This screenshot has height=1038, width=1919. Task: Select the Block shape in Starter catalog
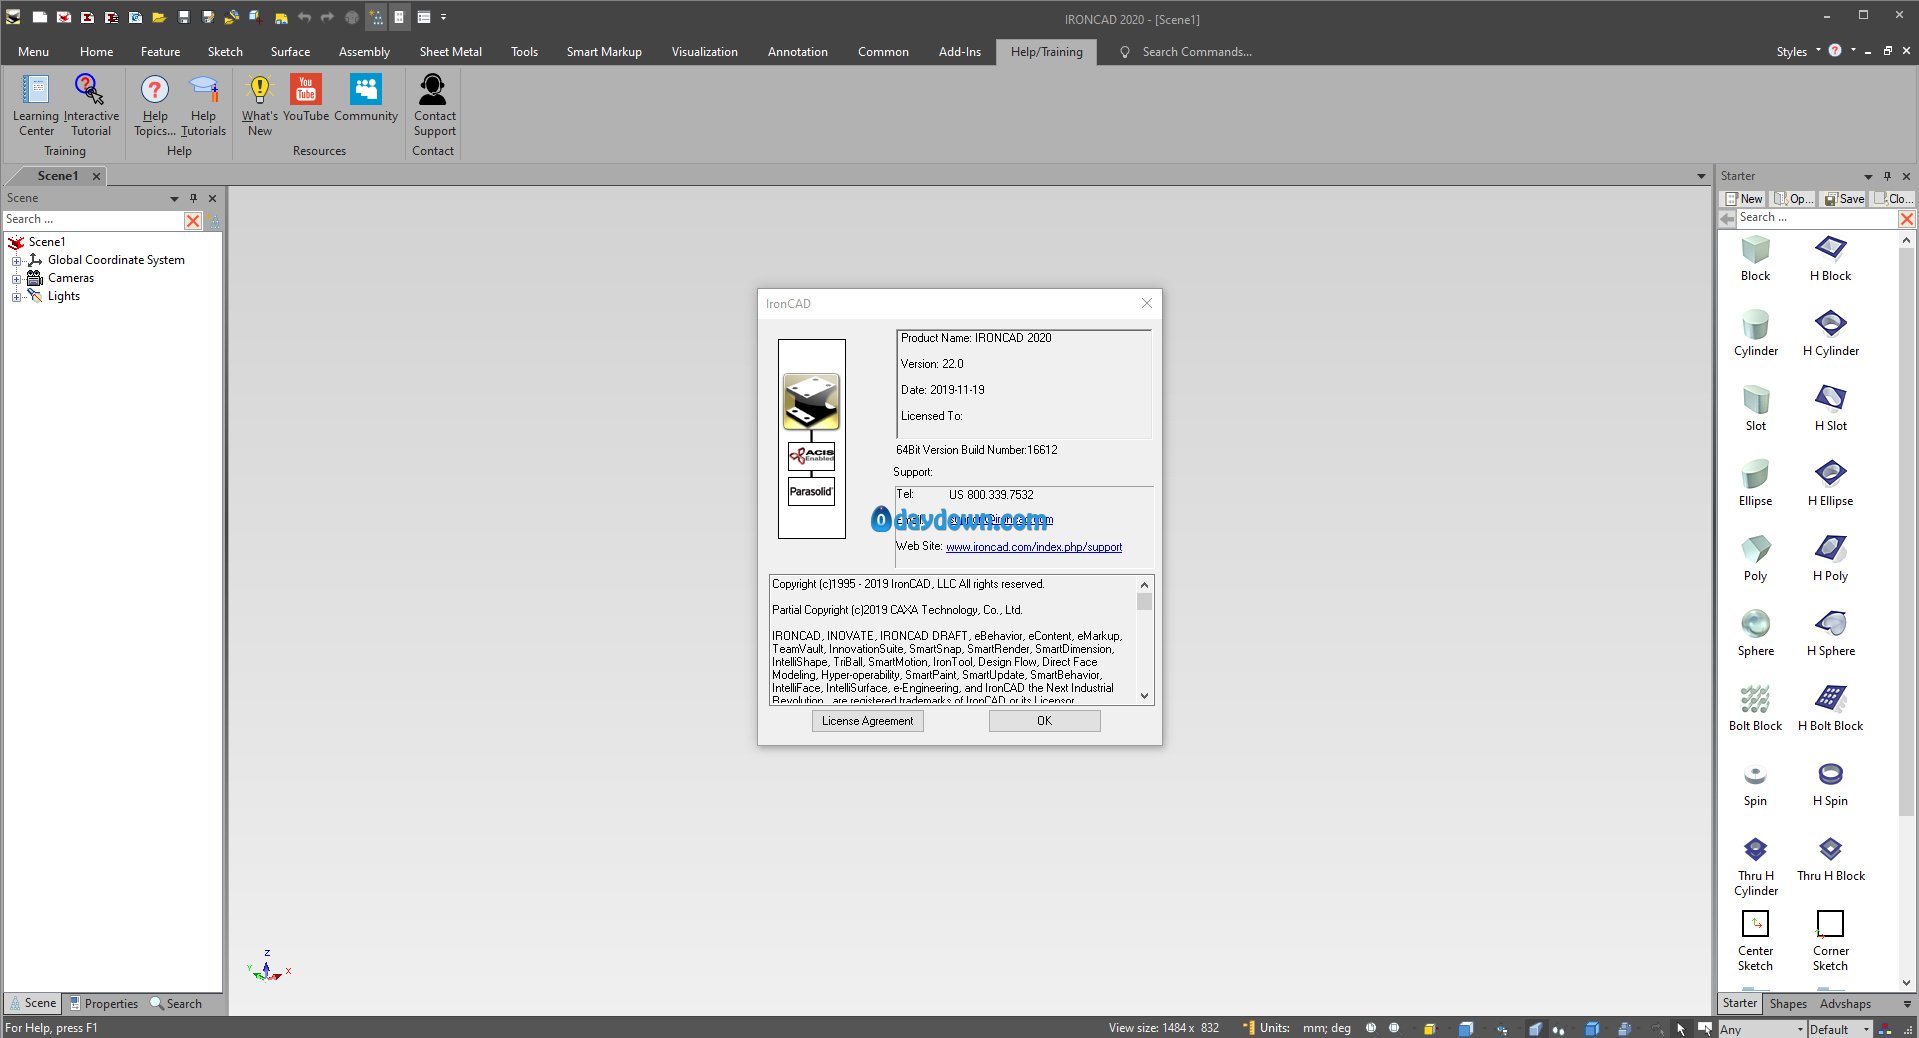[1755, 259]
